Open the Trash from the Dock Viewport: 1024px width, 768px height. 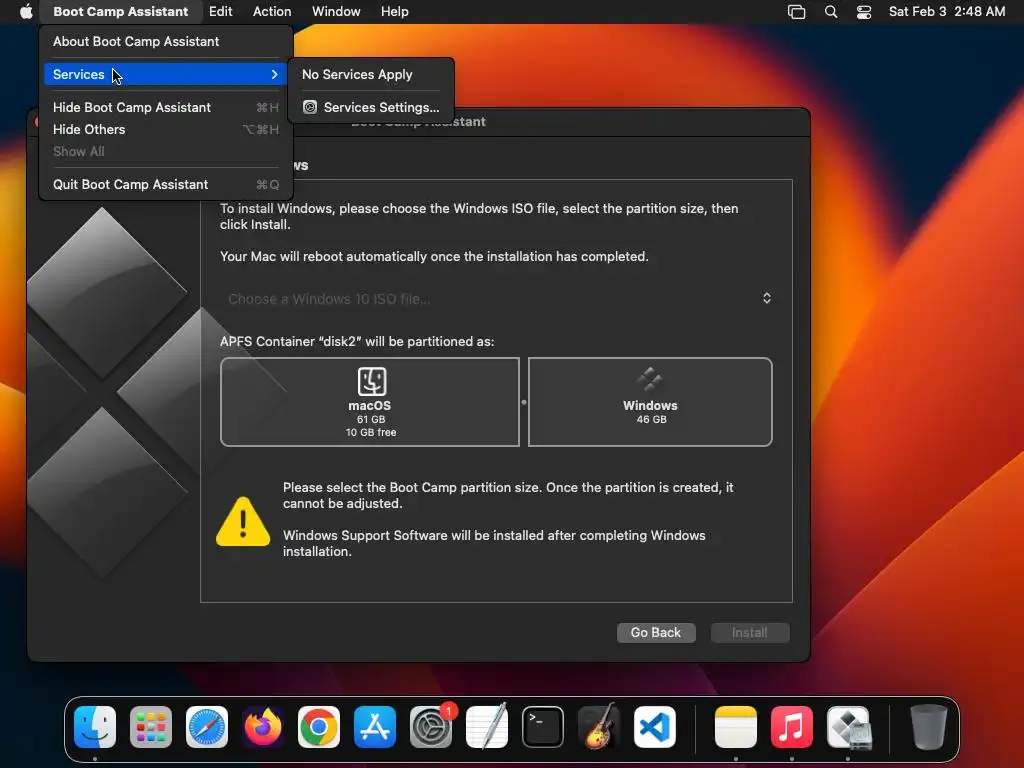coord(928,726)
